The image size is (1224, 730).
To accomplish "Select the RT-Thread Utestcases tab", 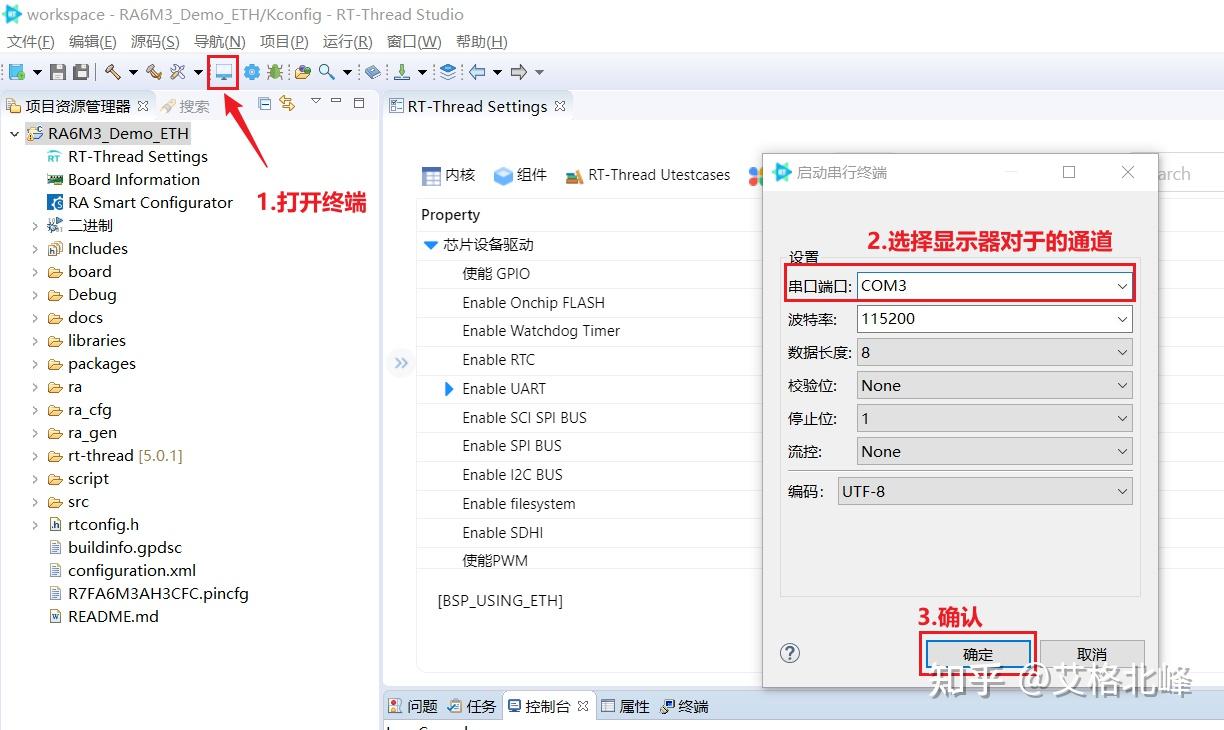I will point(648,175).
